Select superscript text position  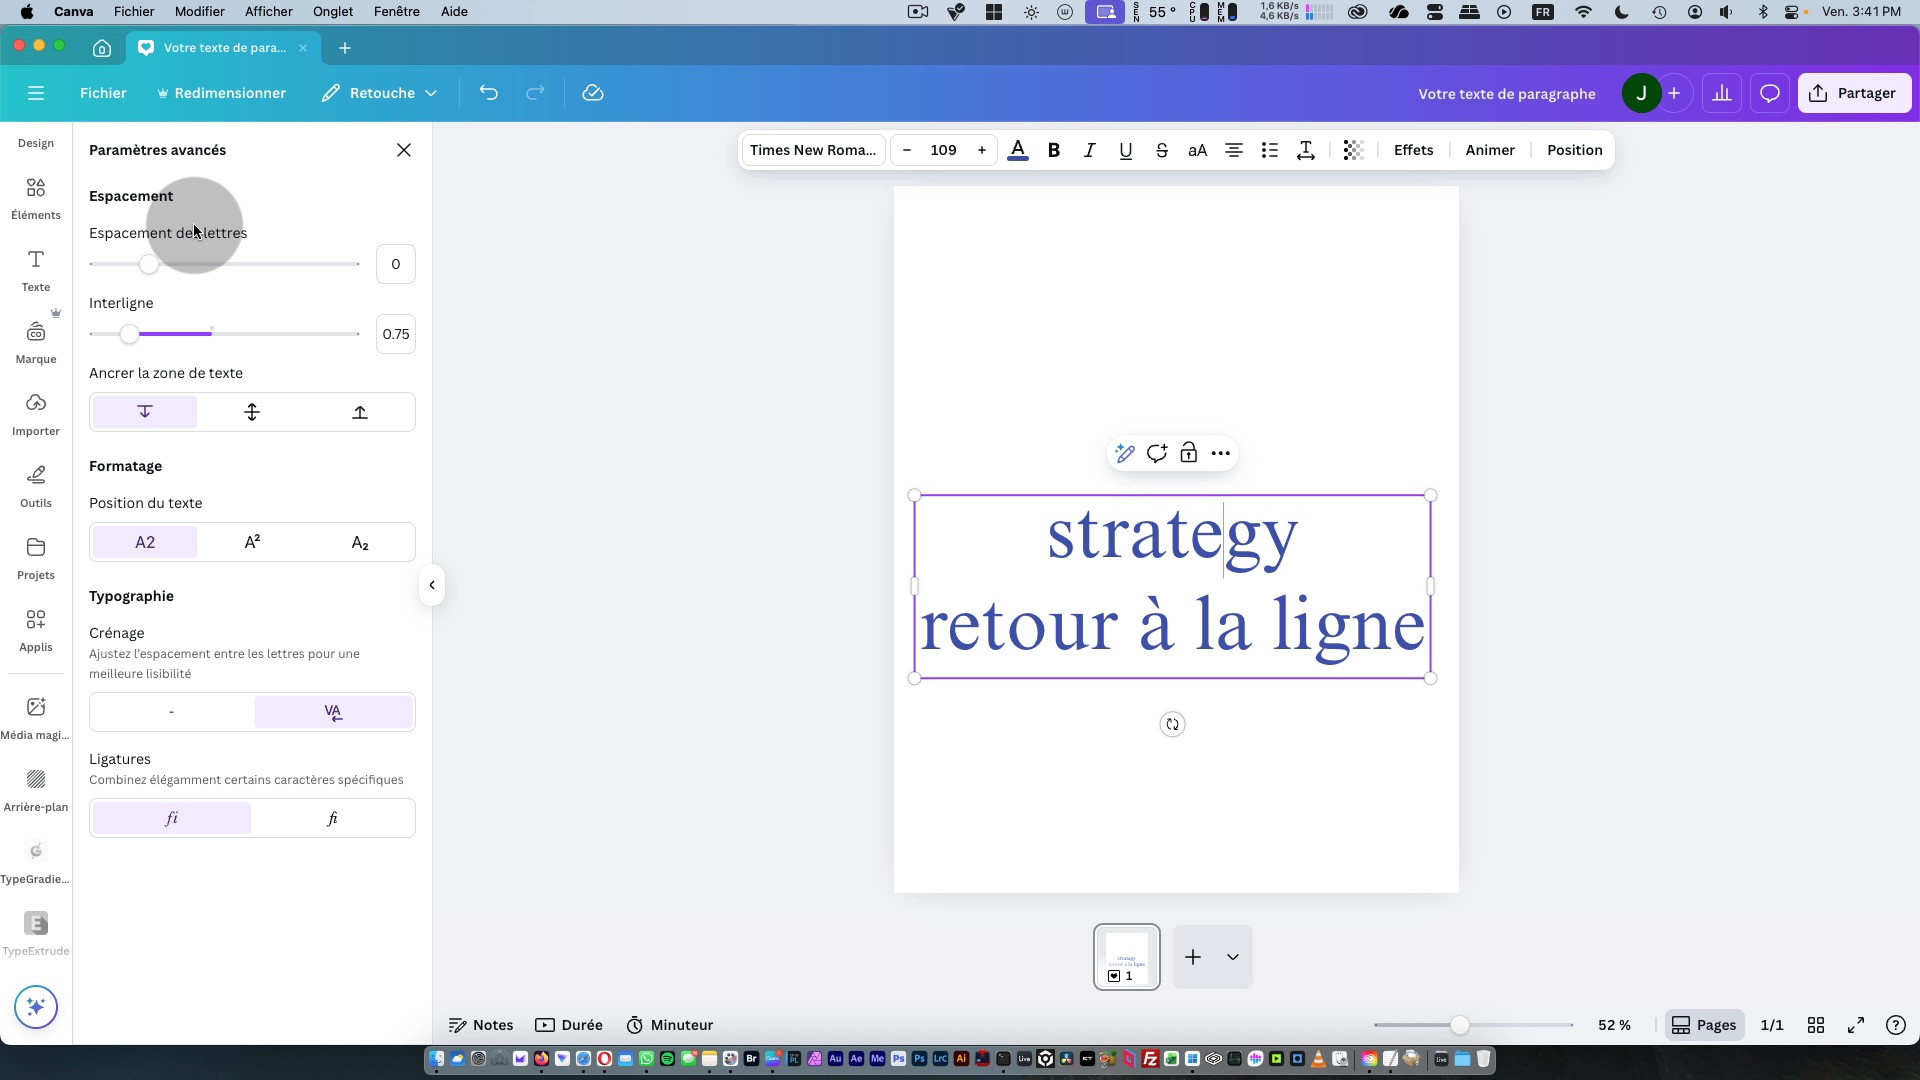pos(252,542)
